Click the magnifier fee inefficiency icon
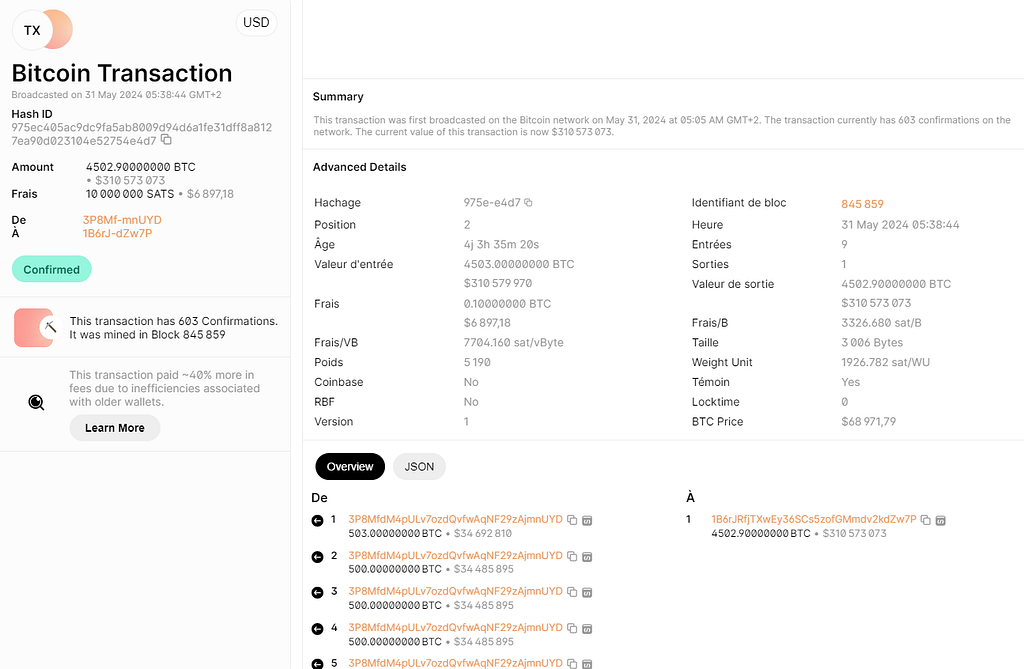Viewport: 1024px width, 669px height. (37, 402)
